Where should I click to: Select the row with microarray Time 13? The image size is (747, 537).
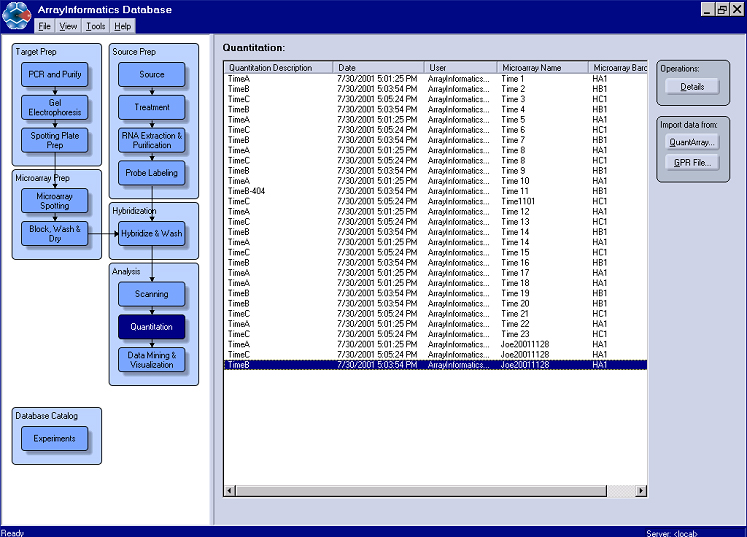coord(435,222)
